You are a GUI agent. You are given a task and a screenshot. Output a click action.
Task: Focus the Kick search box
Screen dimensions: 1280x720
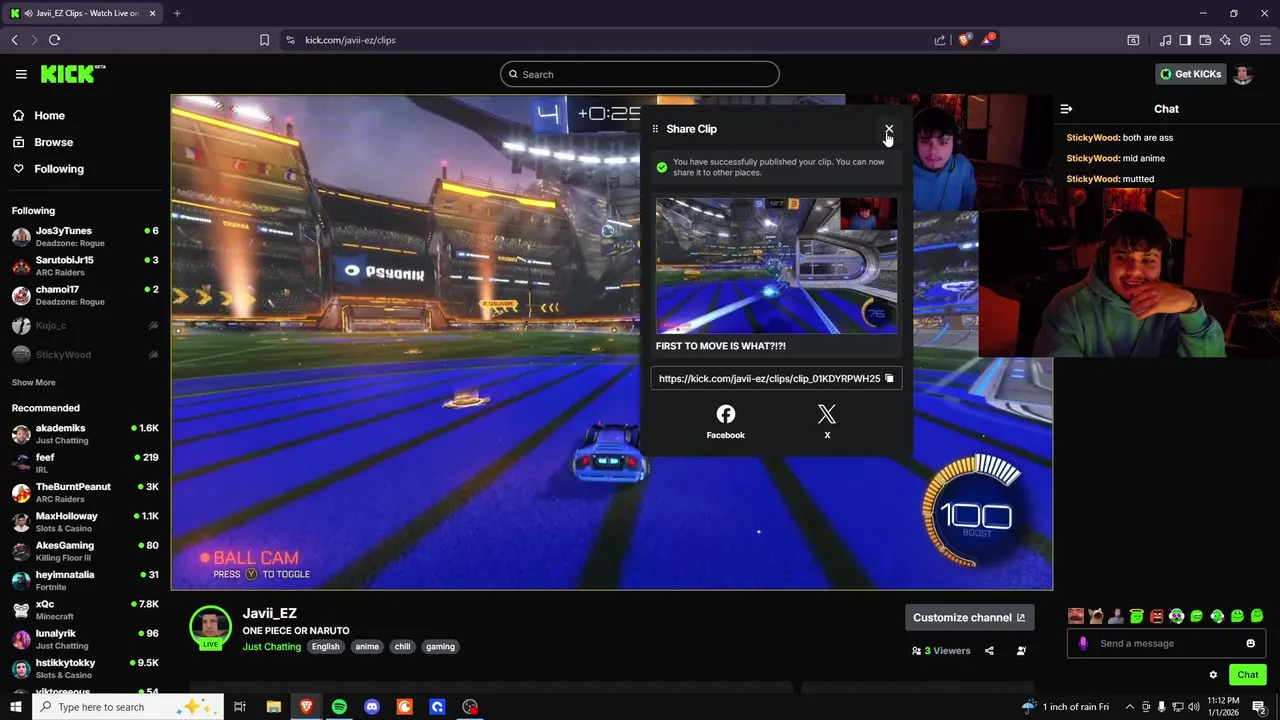pos(640,74)
